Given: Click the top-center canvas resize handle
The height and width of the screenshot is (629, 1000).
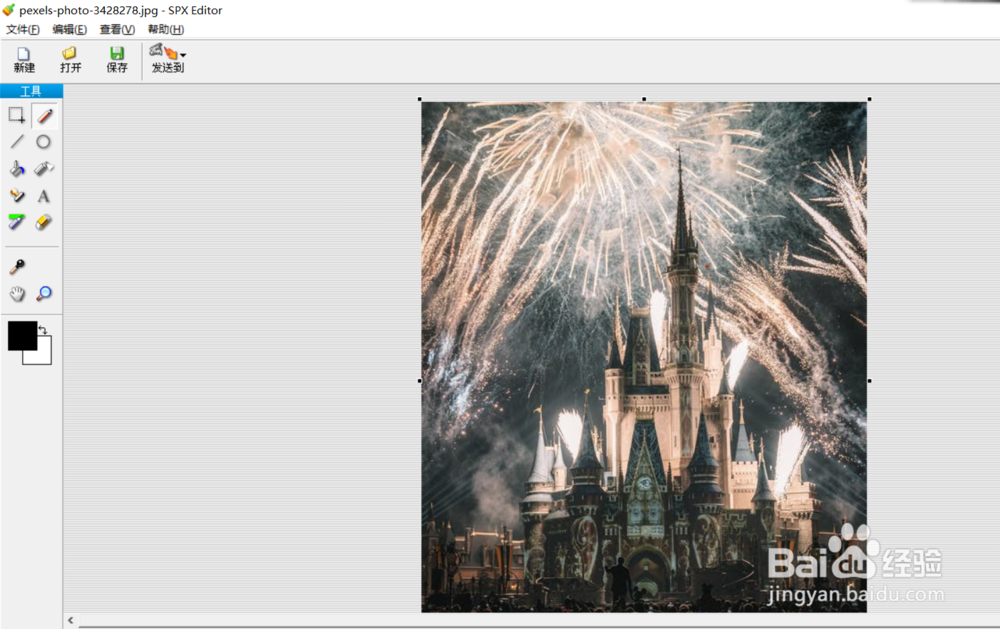Looking at the screenshot, I should [x=644, y=99].
